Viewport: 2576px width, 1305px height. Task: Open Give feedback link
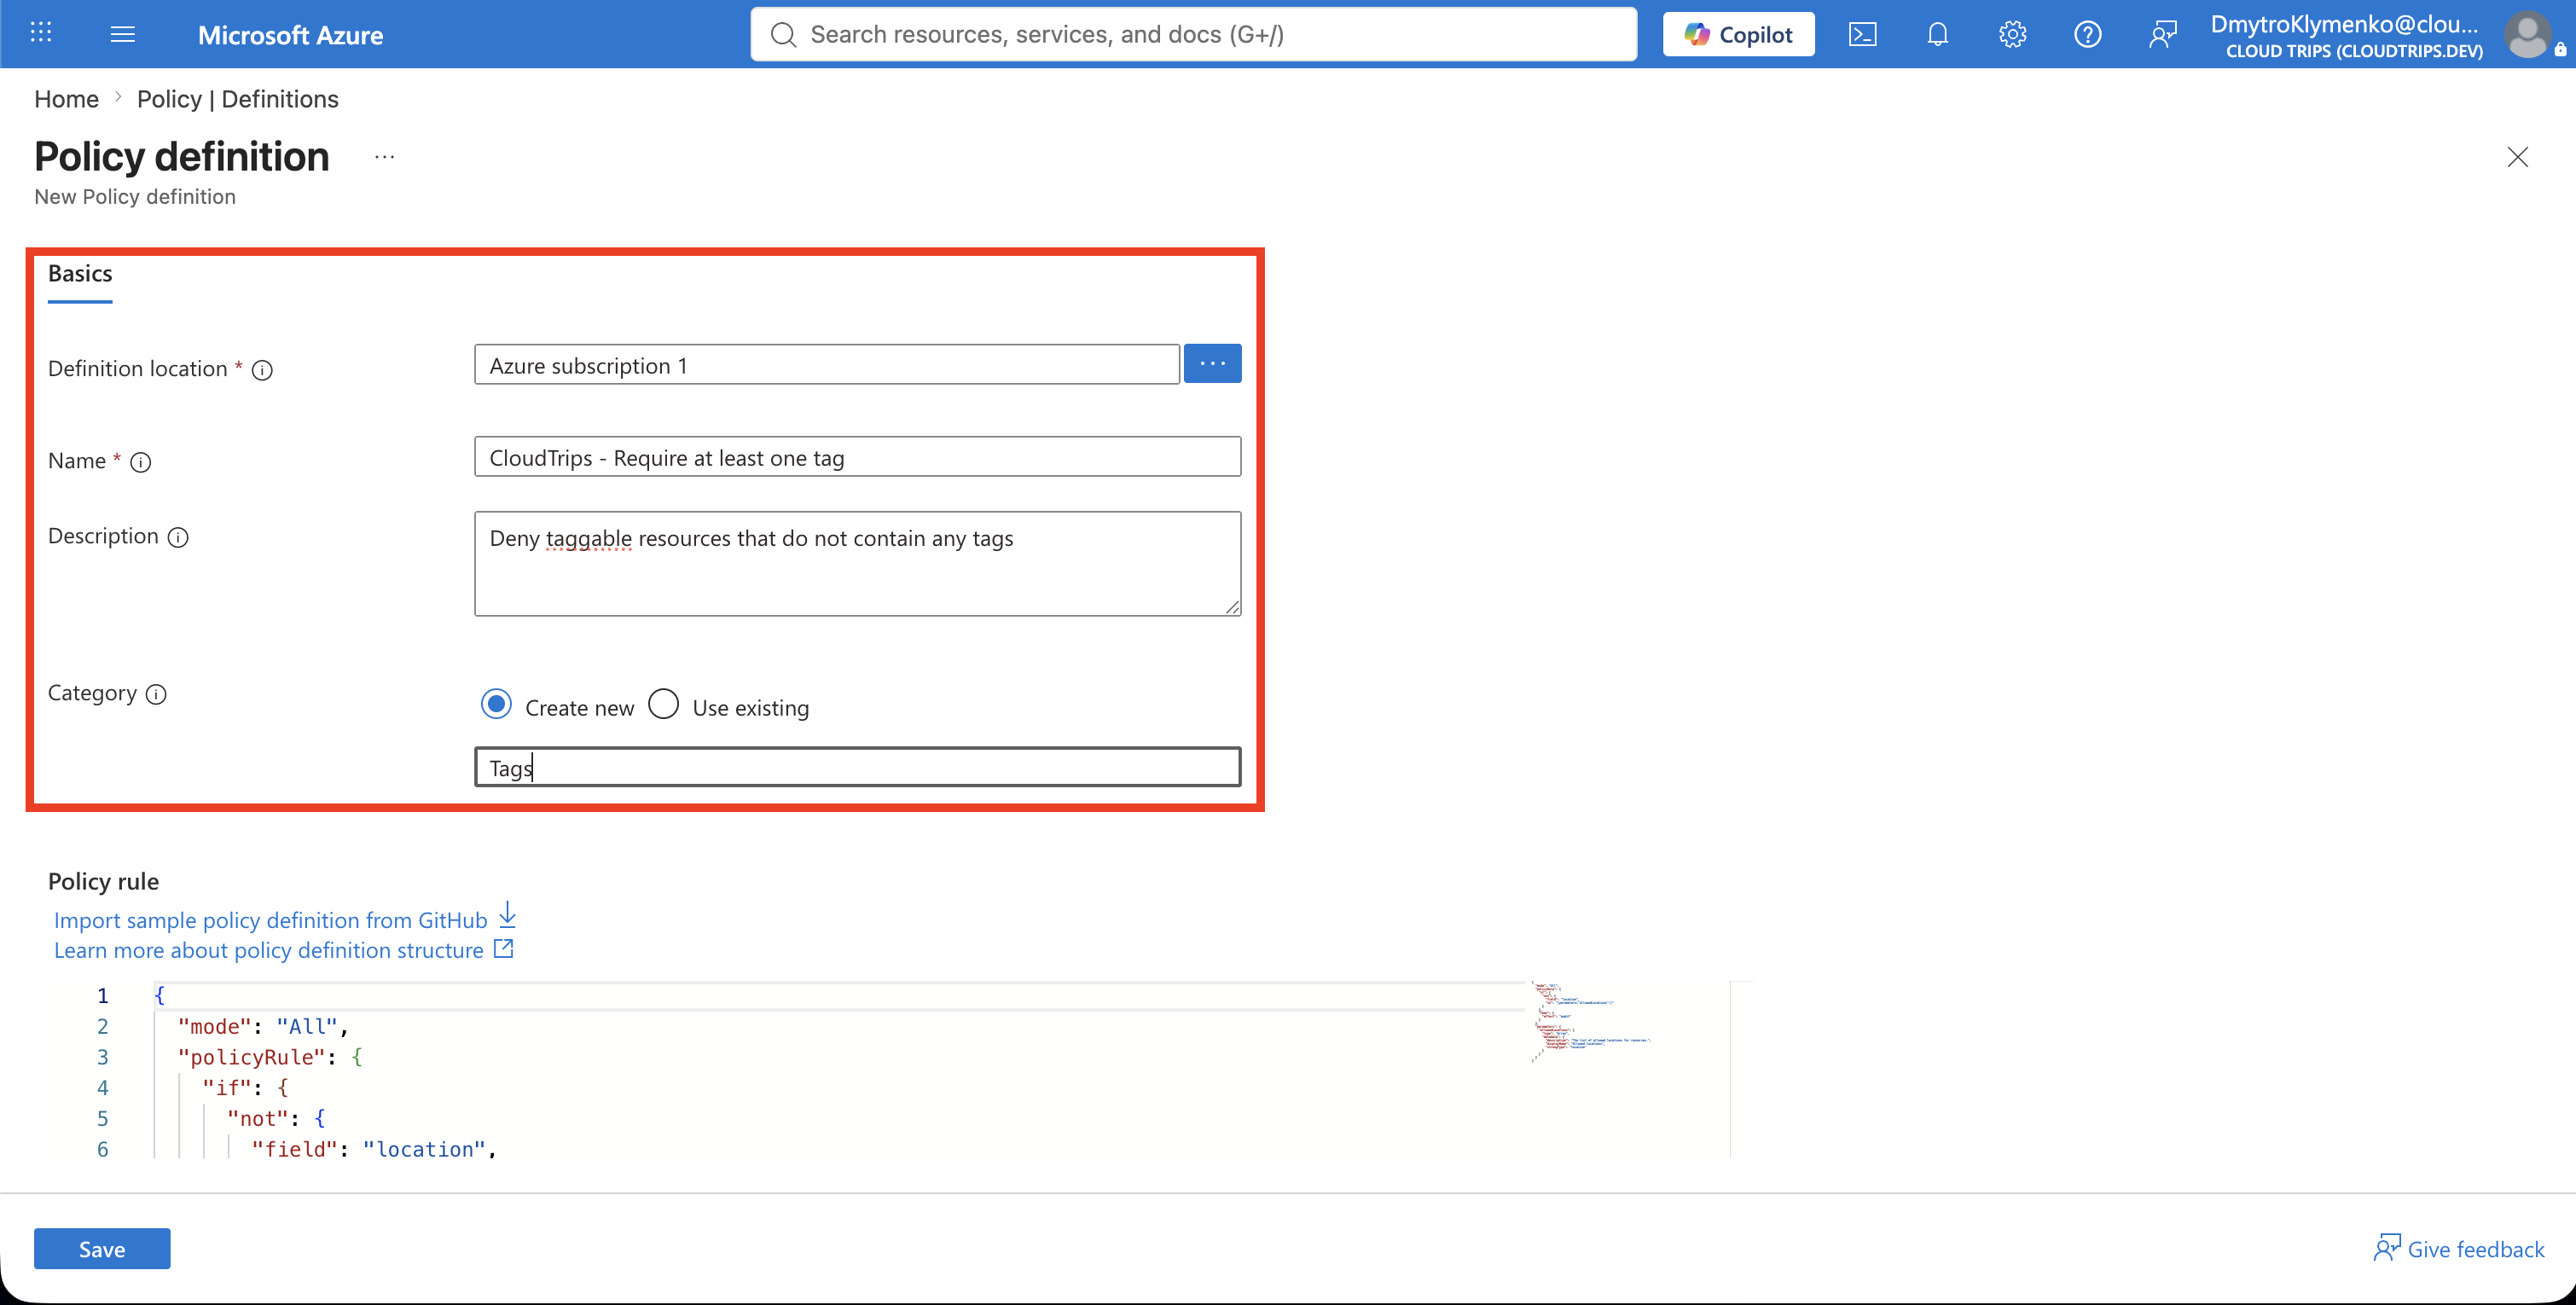click(x=2459, y=1249)
